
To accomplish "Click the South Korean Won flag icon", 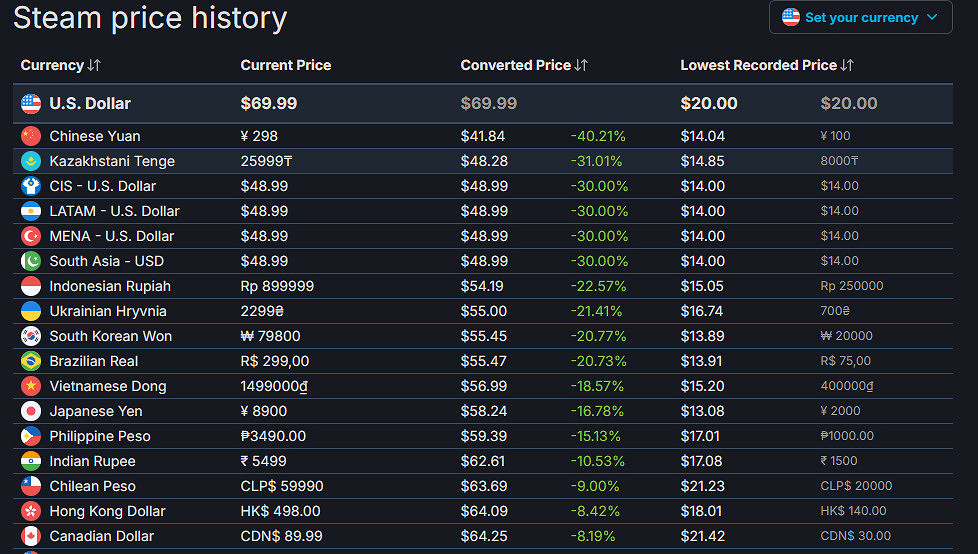I will tap(31, 336).
